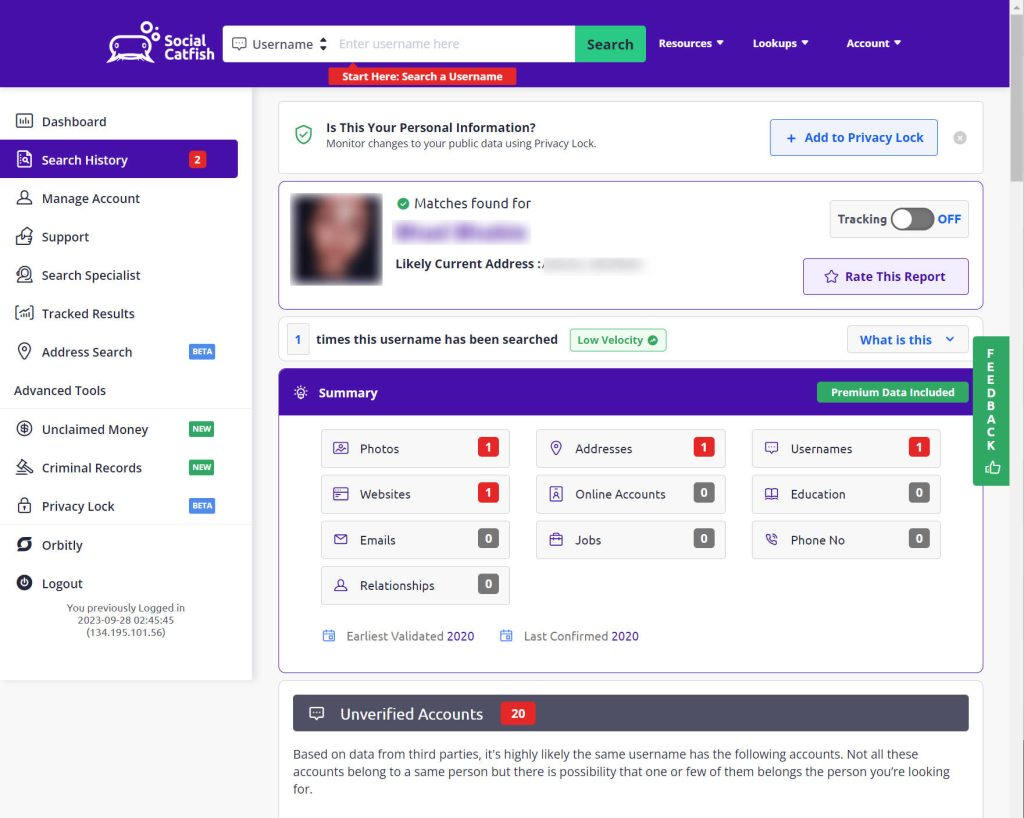Click the Feedback thumbs-up icon
The width and height of the screenshot is (1024, 818).
pyautogui.click(x=993, y=467)
